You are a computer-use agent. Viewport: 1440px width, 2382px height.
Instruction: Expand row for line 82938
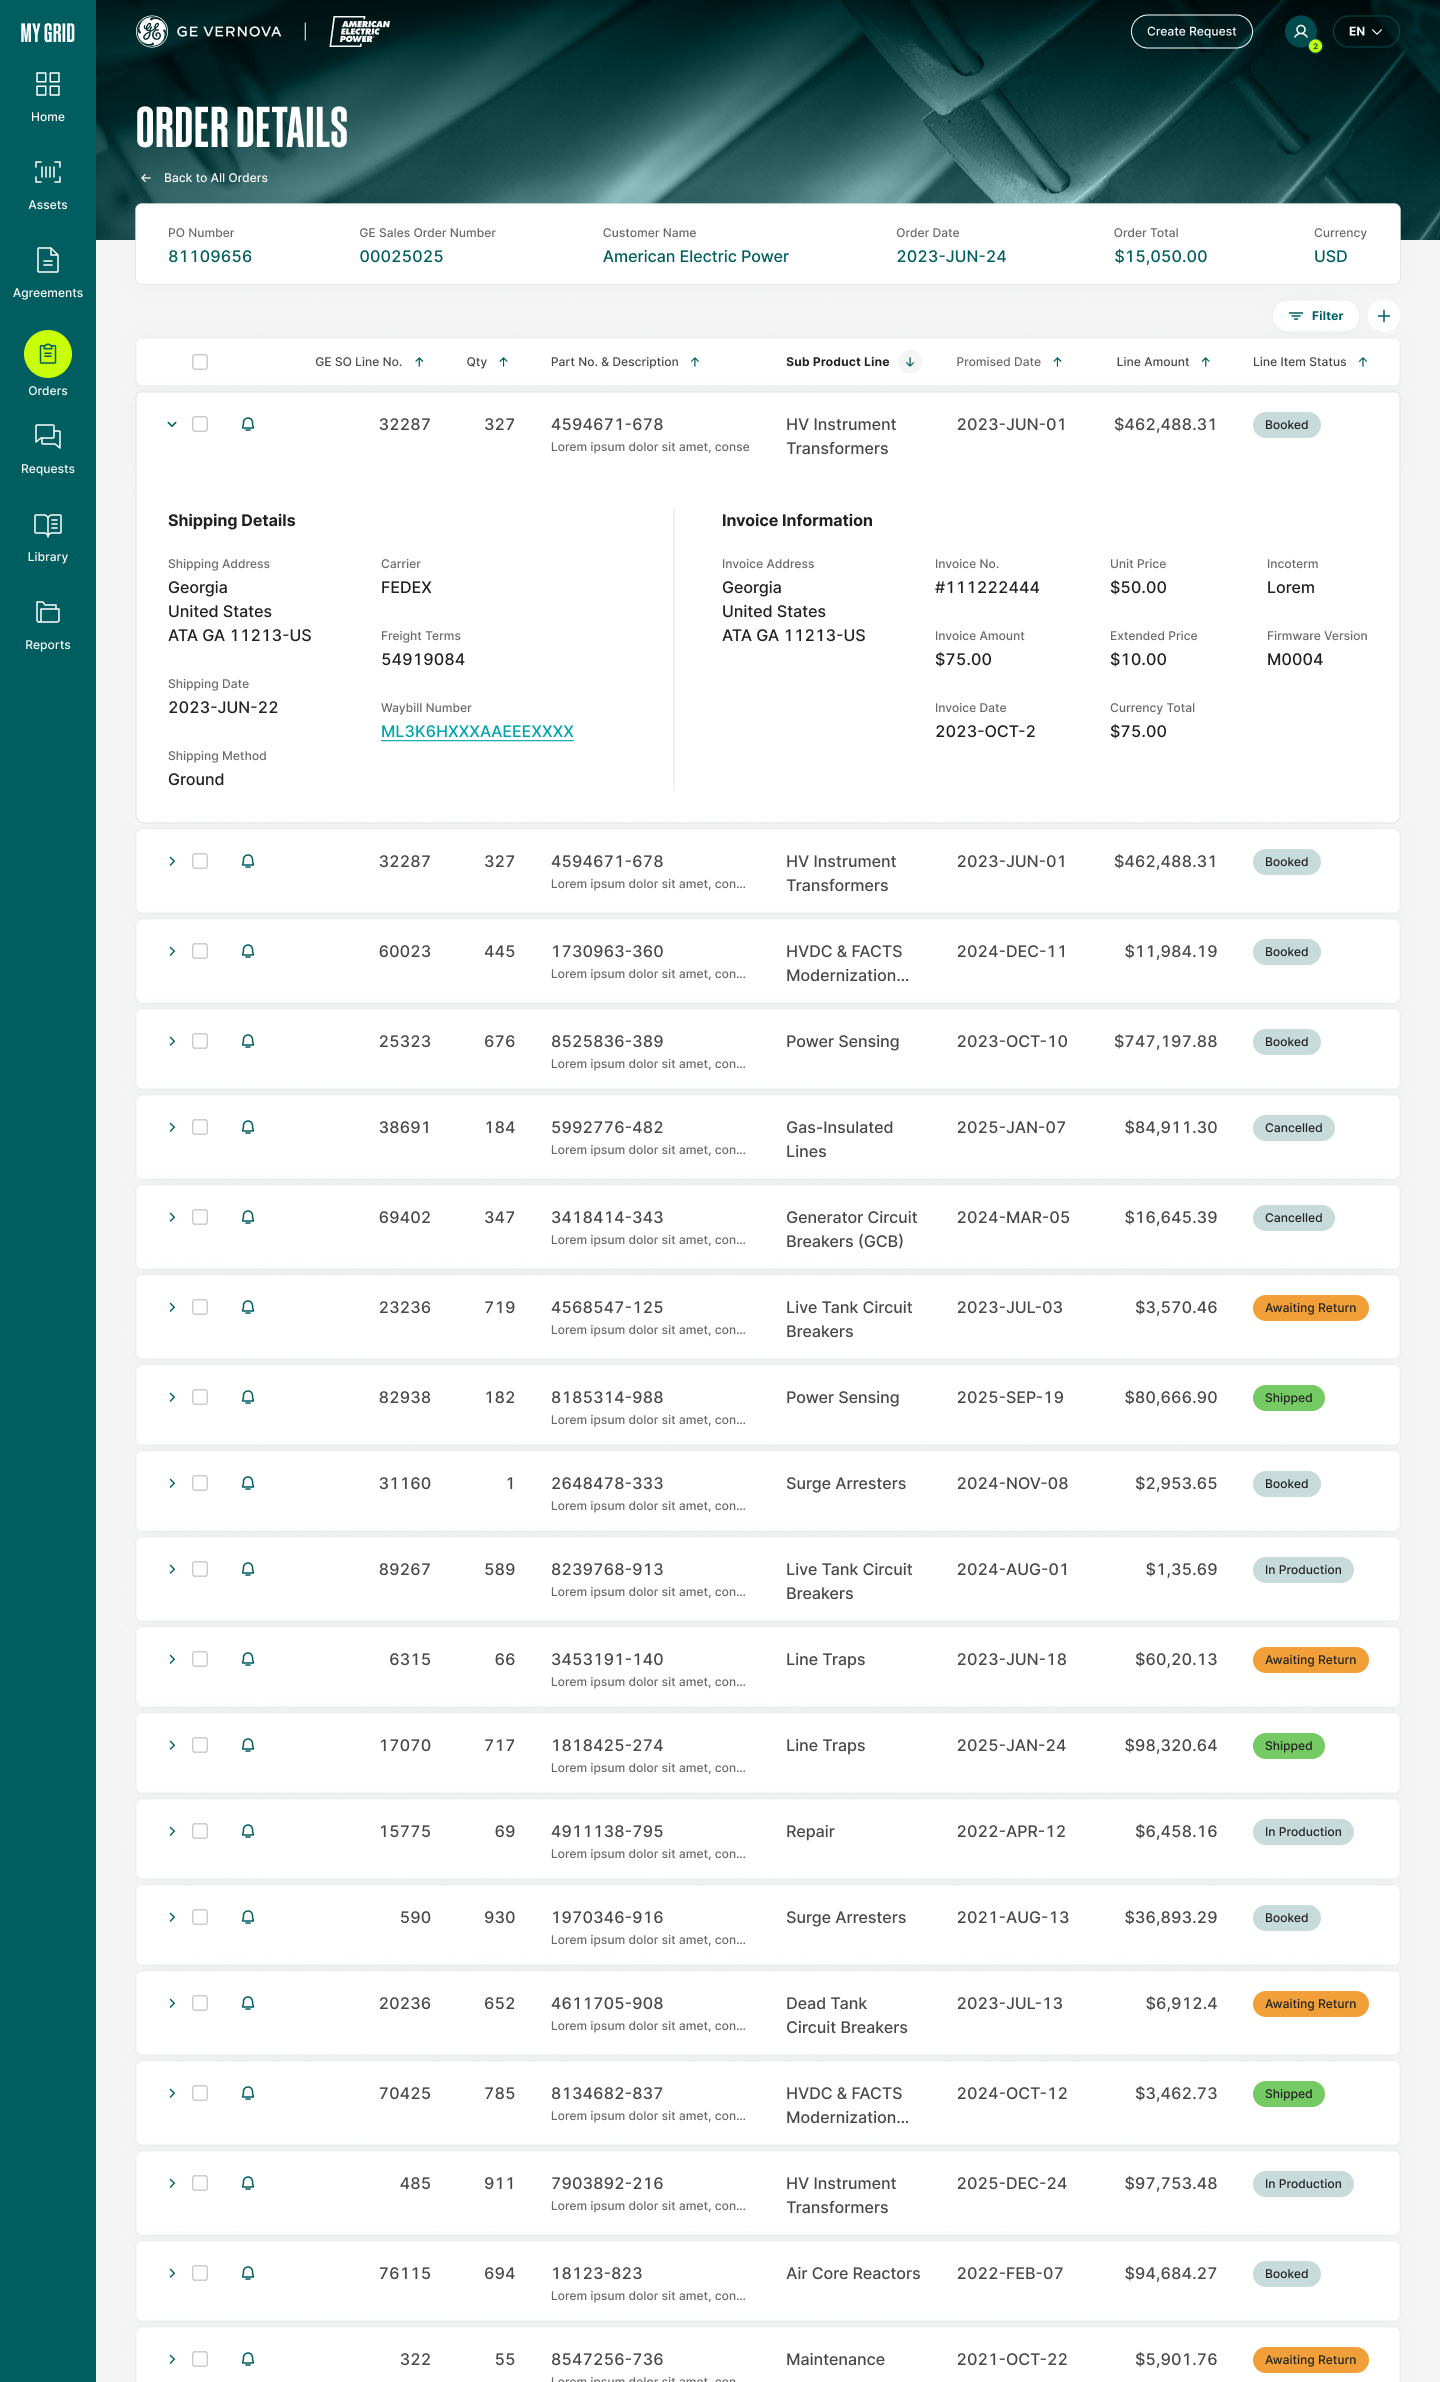pos(172,1397)
